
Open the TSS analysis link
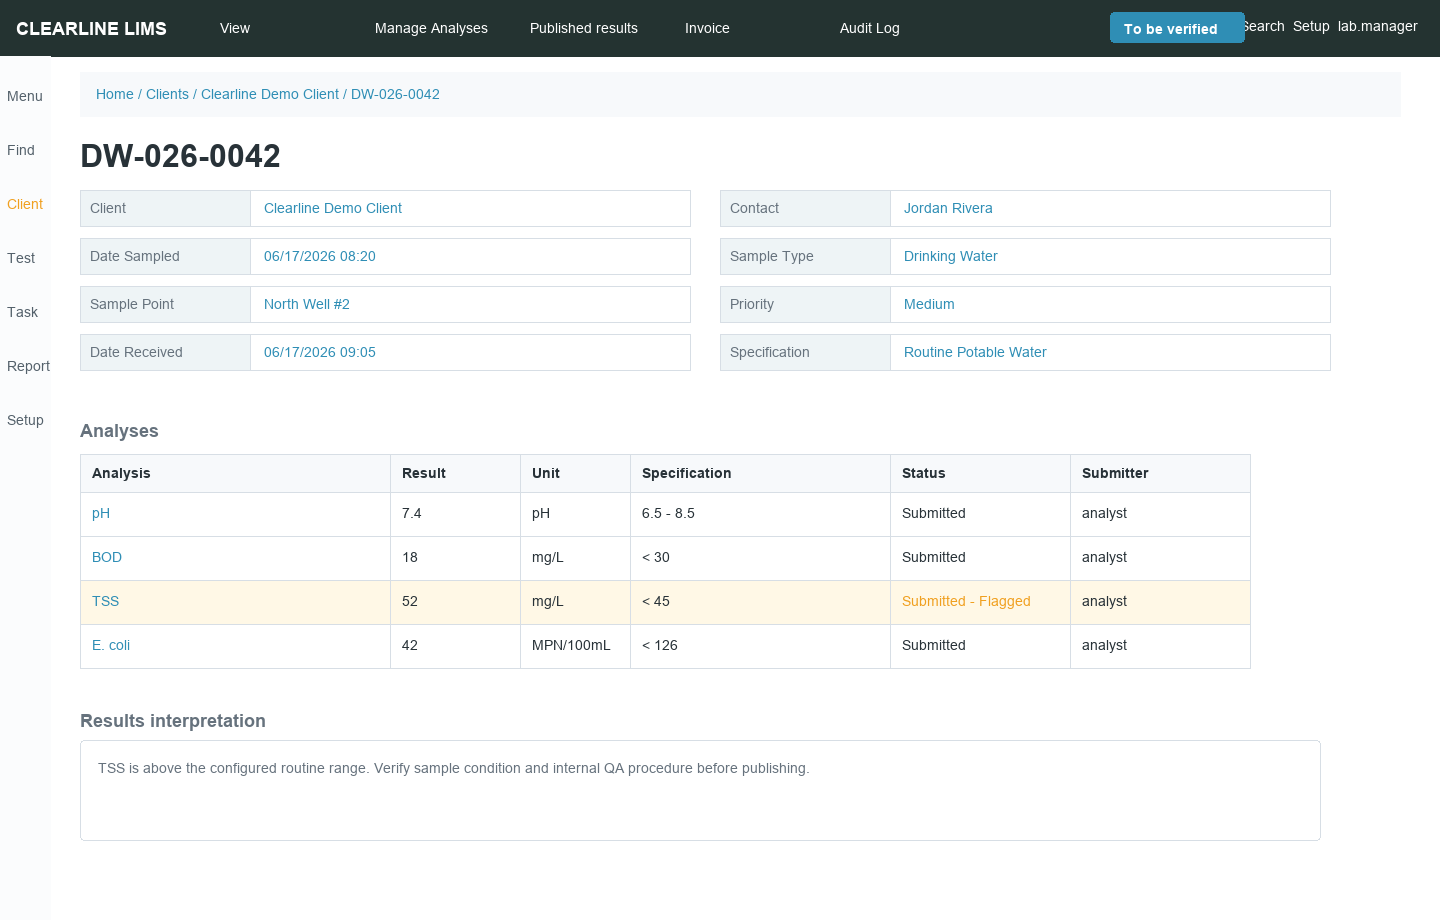click(x=105, y=601)
